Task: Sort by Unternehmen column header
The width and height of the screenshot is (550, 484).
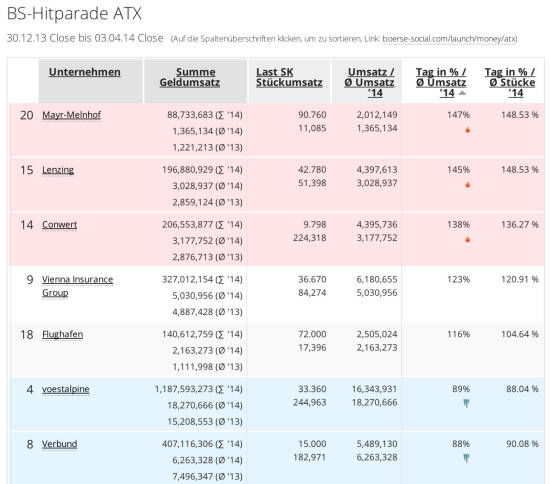Action: pos(85,72)
